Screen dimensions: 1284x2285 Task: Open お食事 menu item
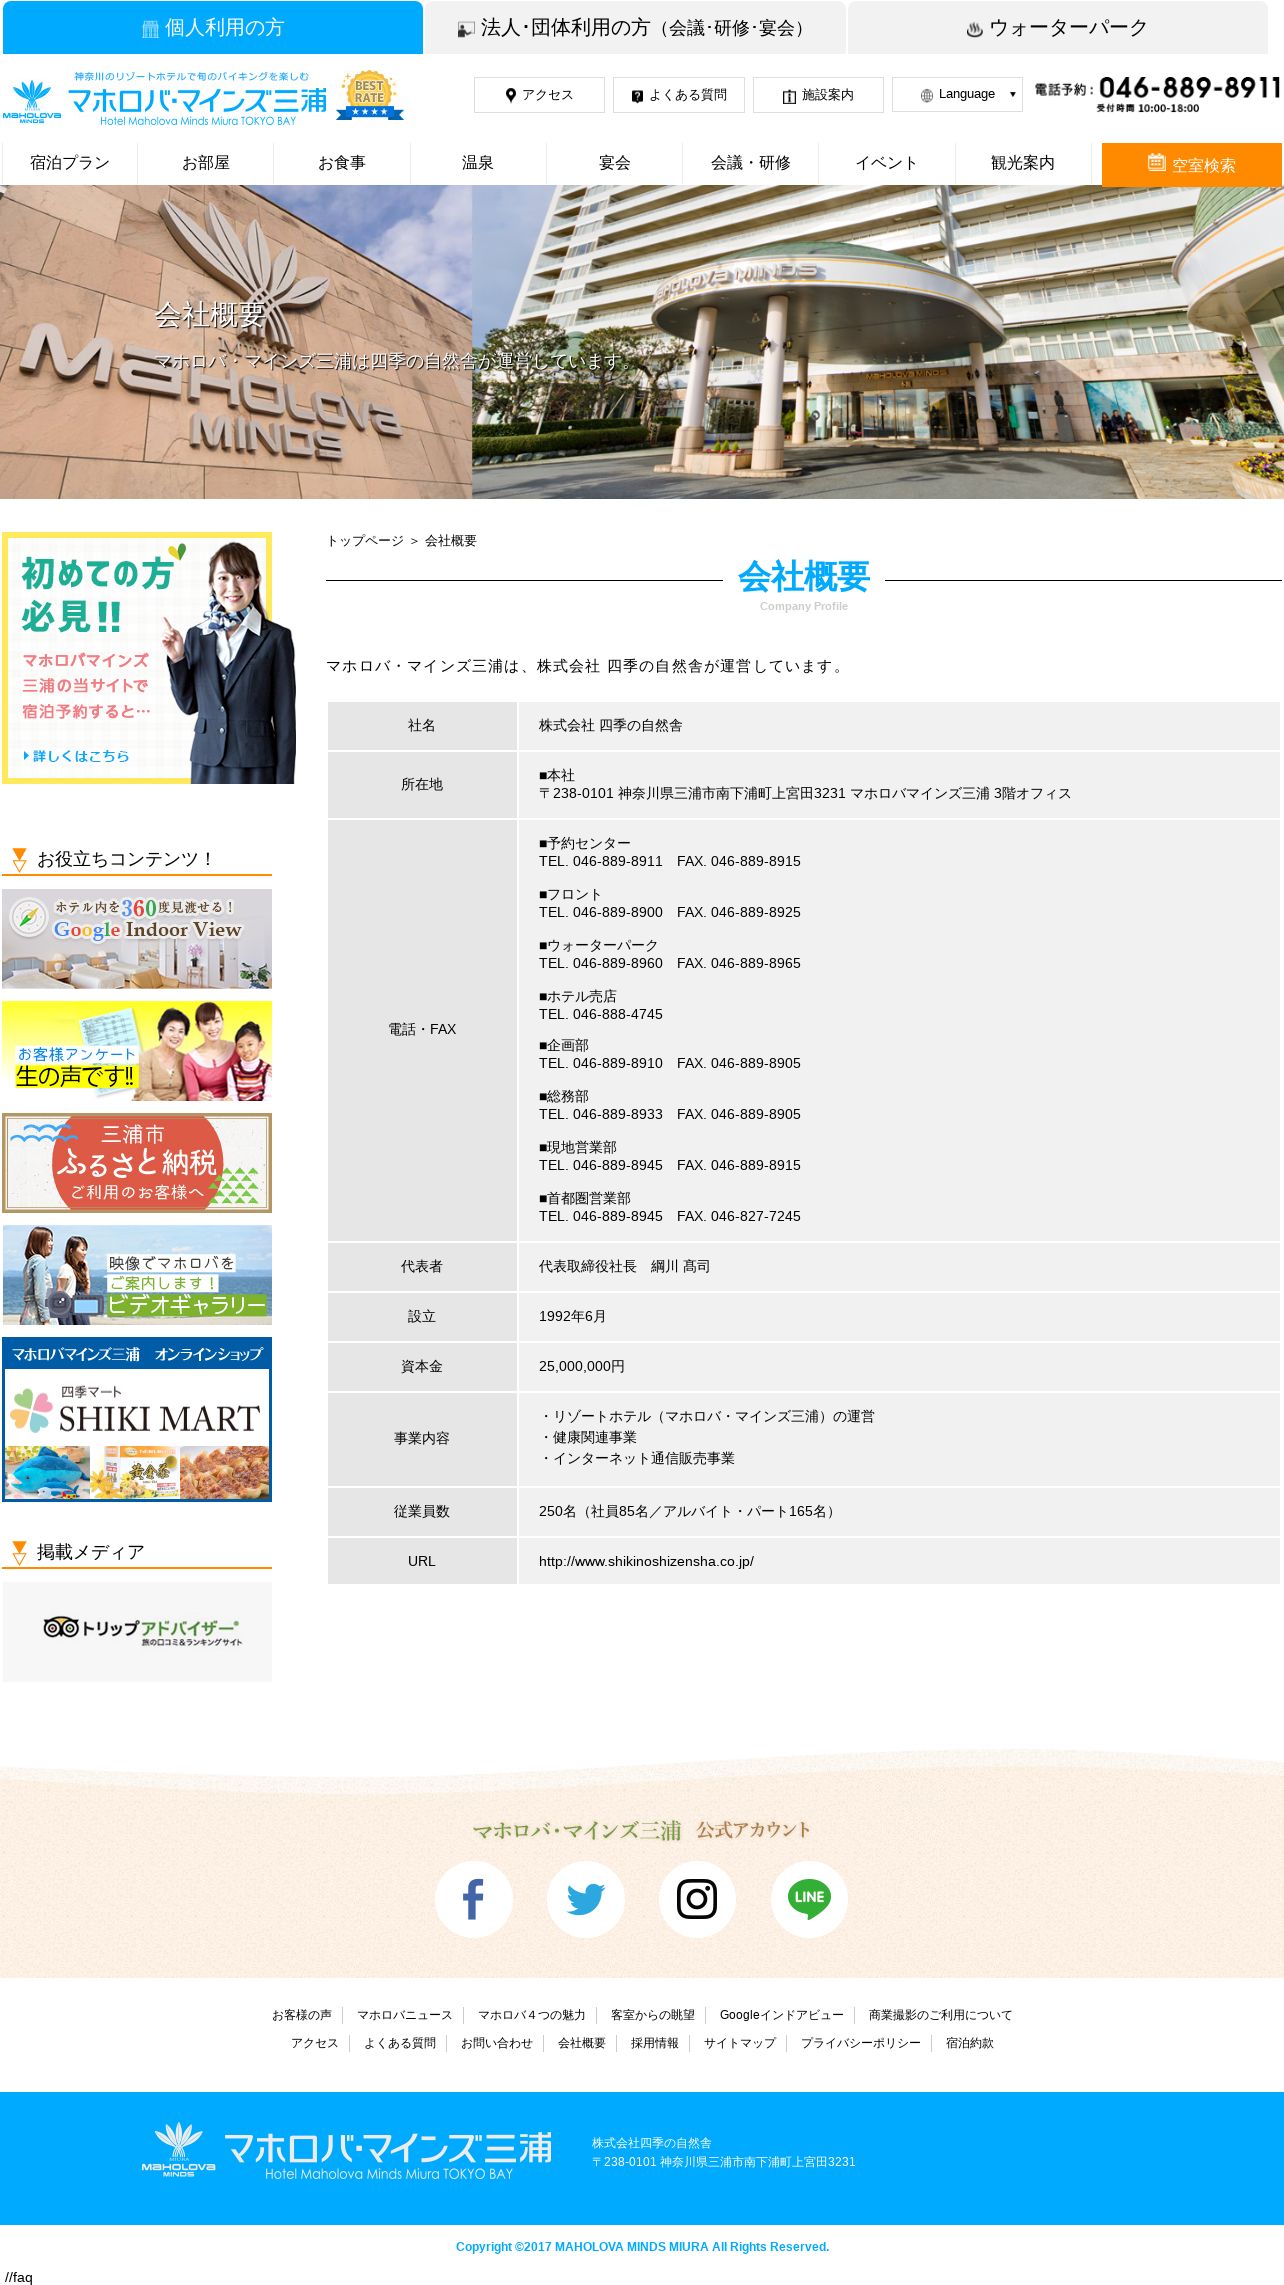click(x=342, y=163)
